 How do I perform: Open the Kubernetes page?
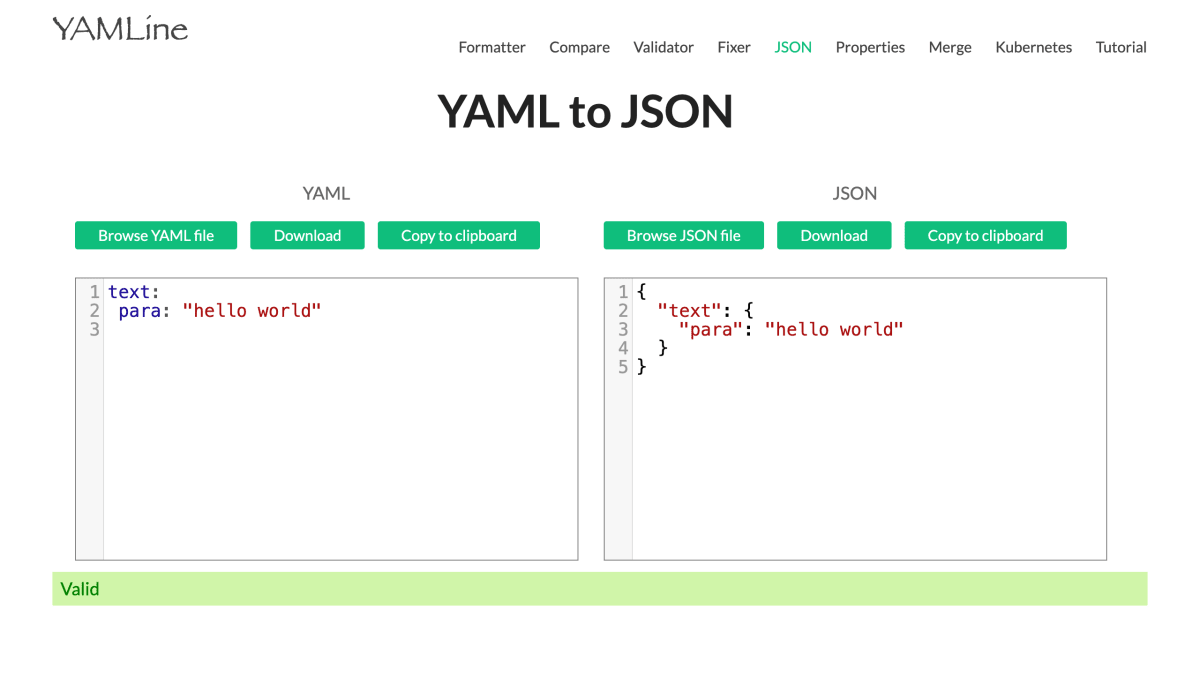pos(1033,47)
